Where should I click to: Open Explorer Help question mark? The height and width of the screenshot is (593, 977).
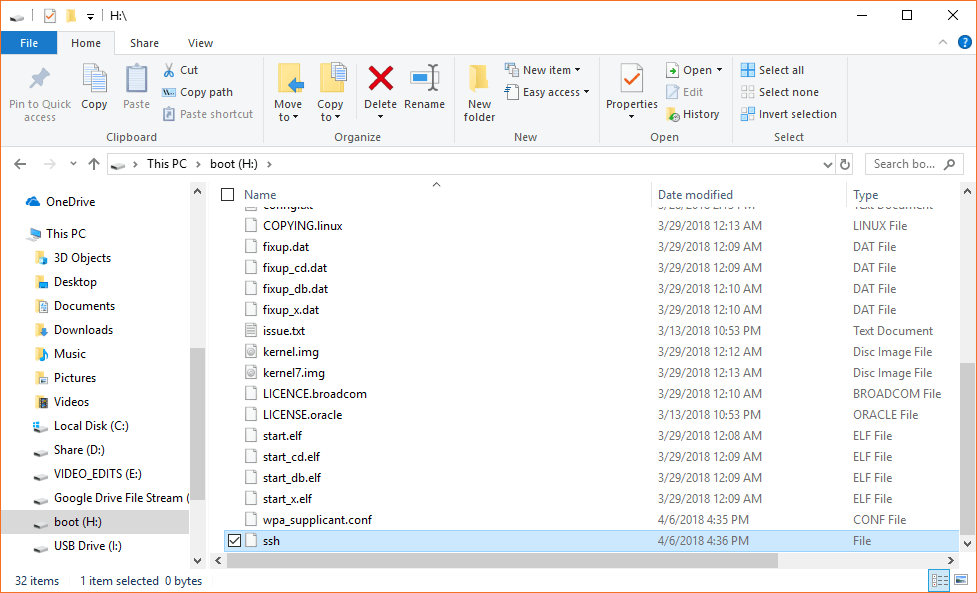coord(965,42)
